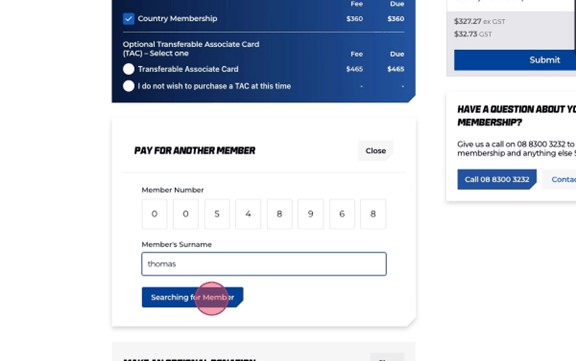Select the second member number digit box

(x=186, y=214)
